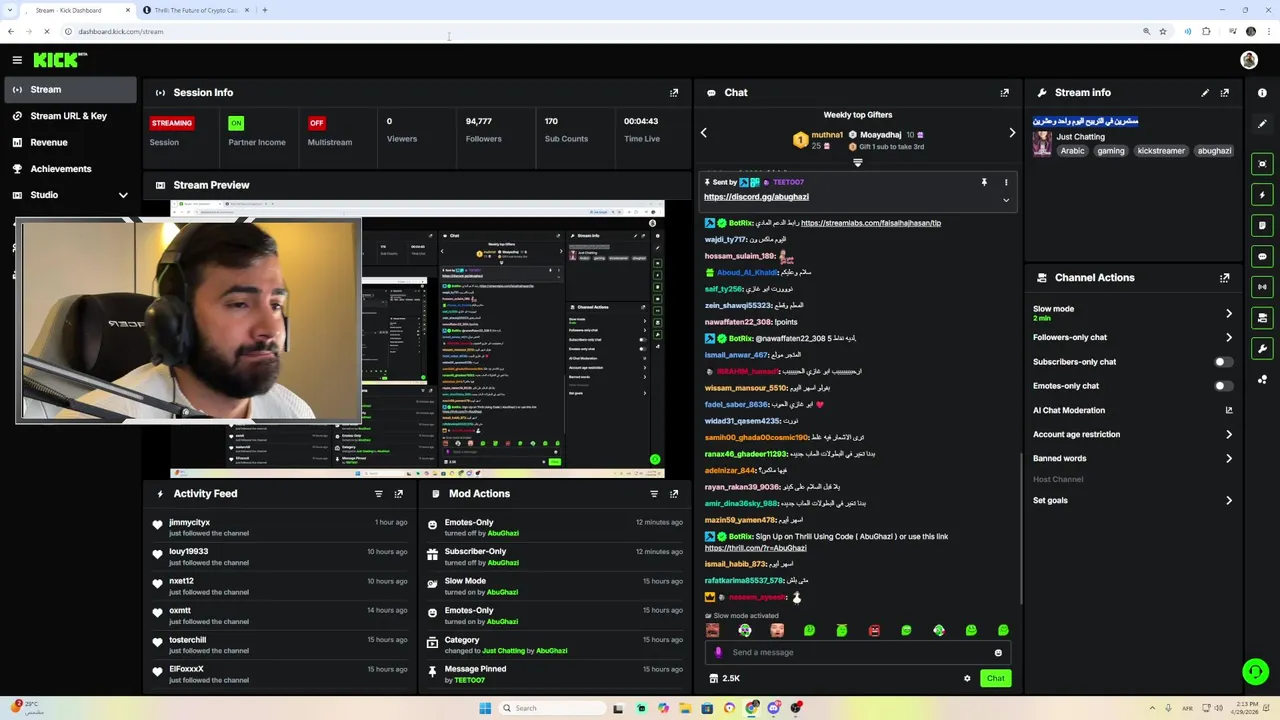
Task: Pop out the Activity Feed panel
Action: pos(399,494)
